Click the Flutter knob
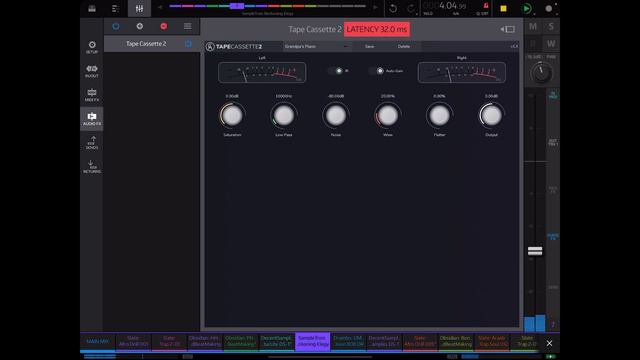 coord(440,116)
